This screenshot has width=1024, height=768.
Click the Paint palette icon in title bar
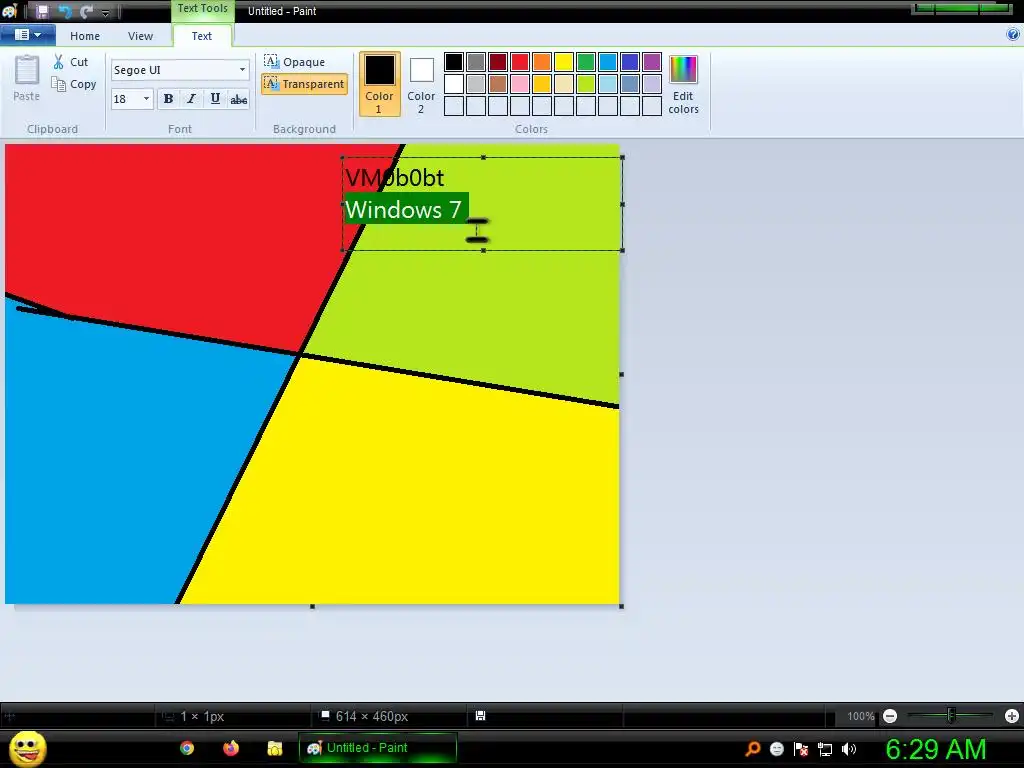click(x=10, y=11)
